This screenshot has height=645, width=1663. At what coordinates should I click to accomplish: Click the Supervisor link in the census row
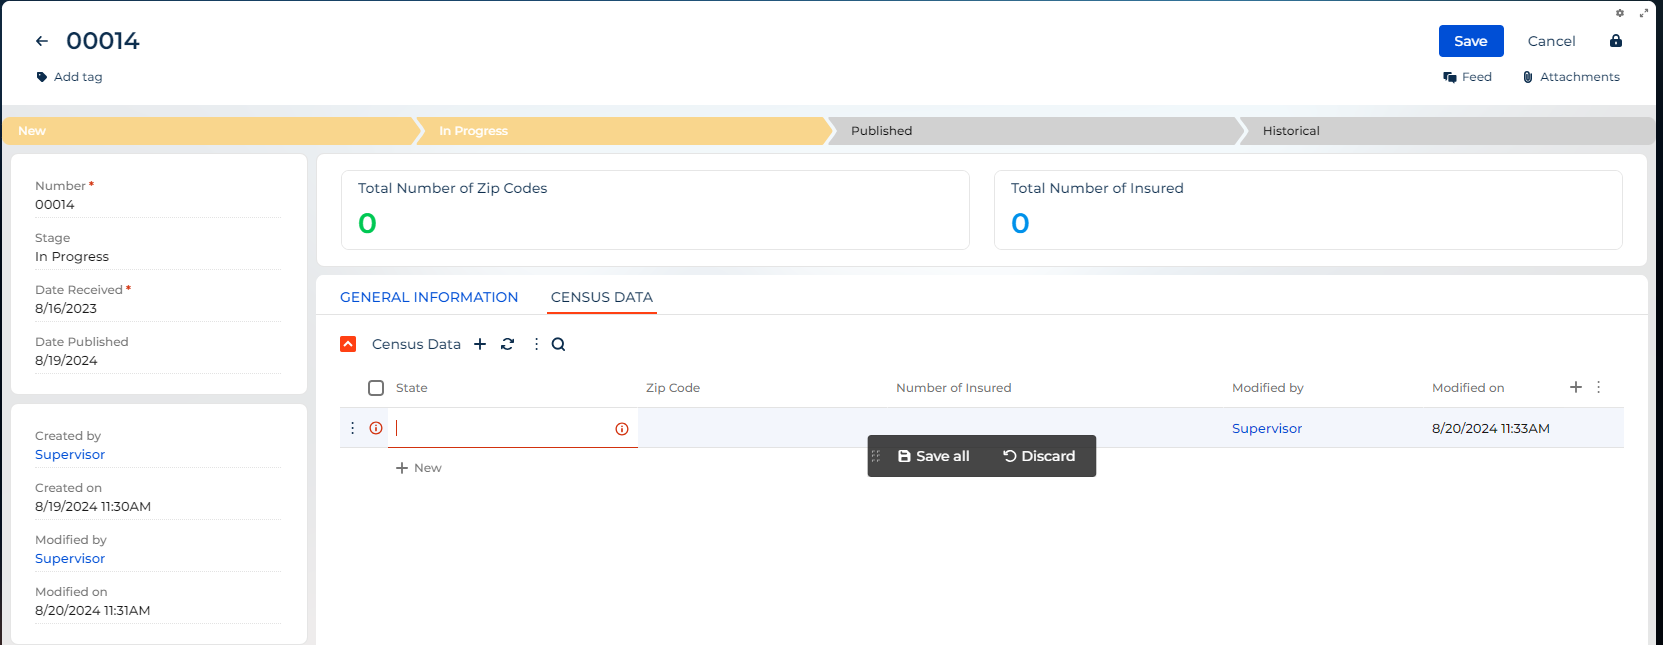coord(1267,428)
